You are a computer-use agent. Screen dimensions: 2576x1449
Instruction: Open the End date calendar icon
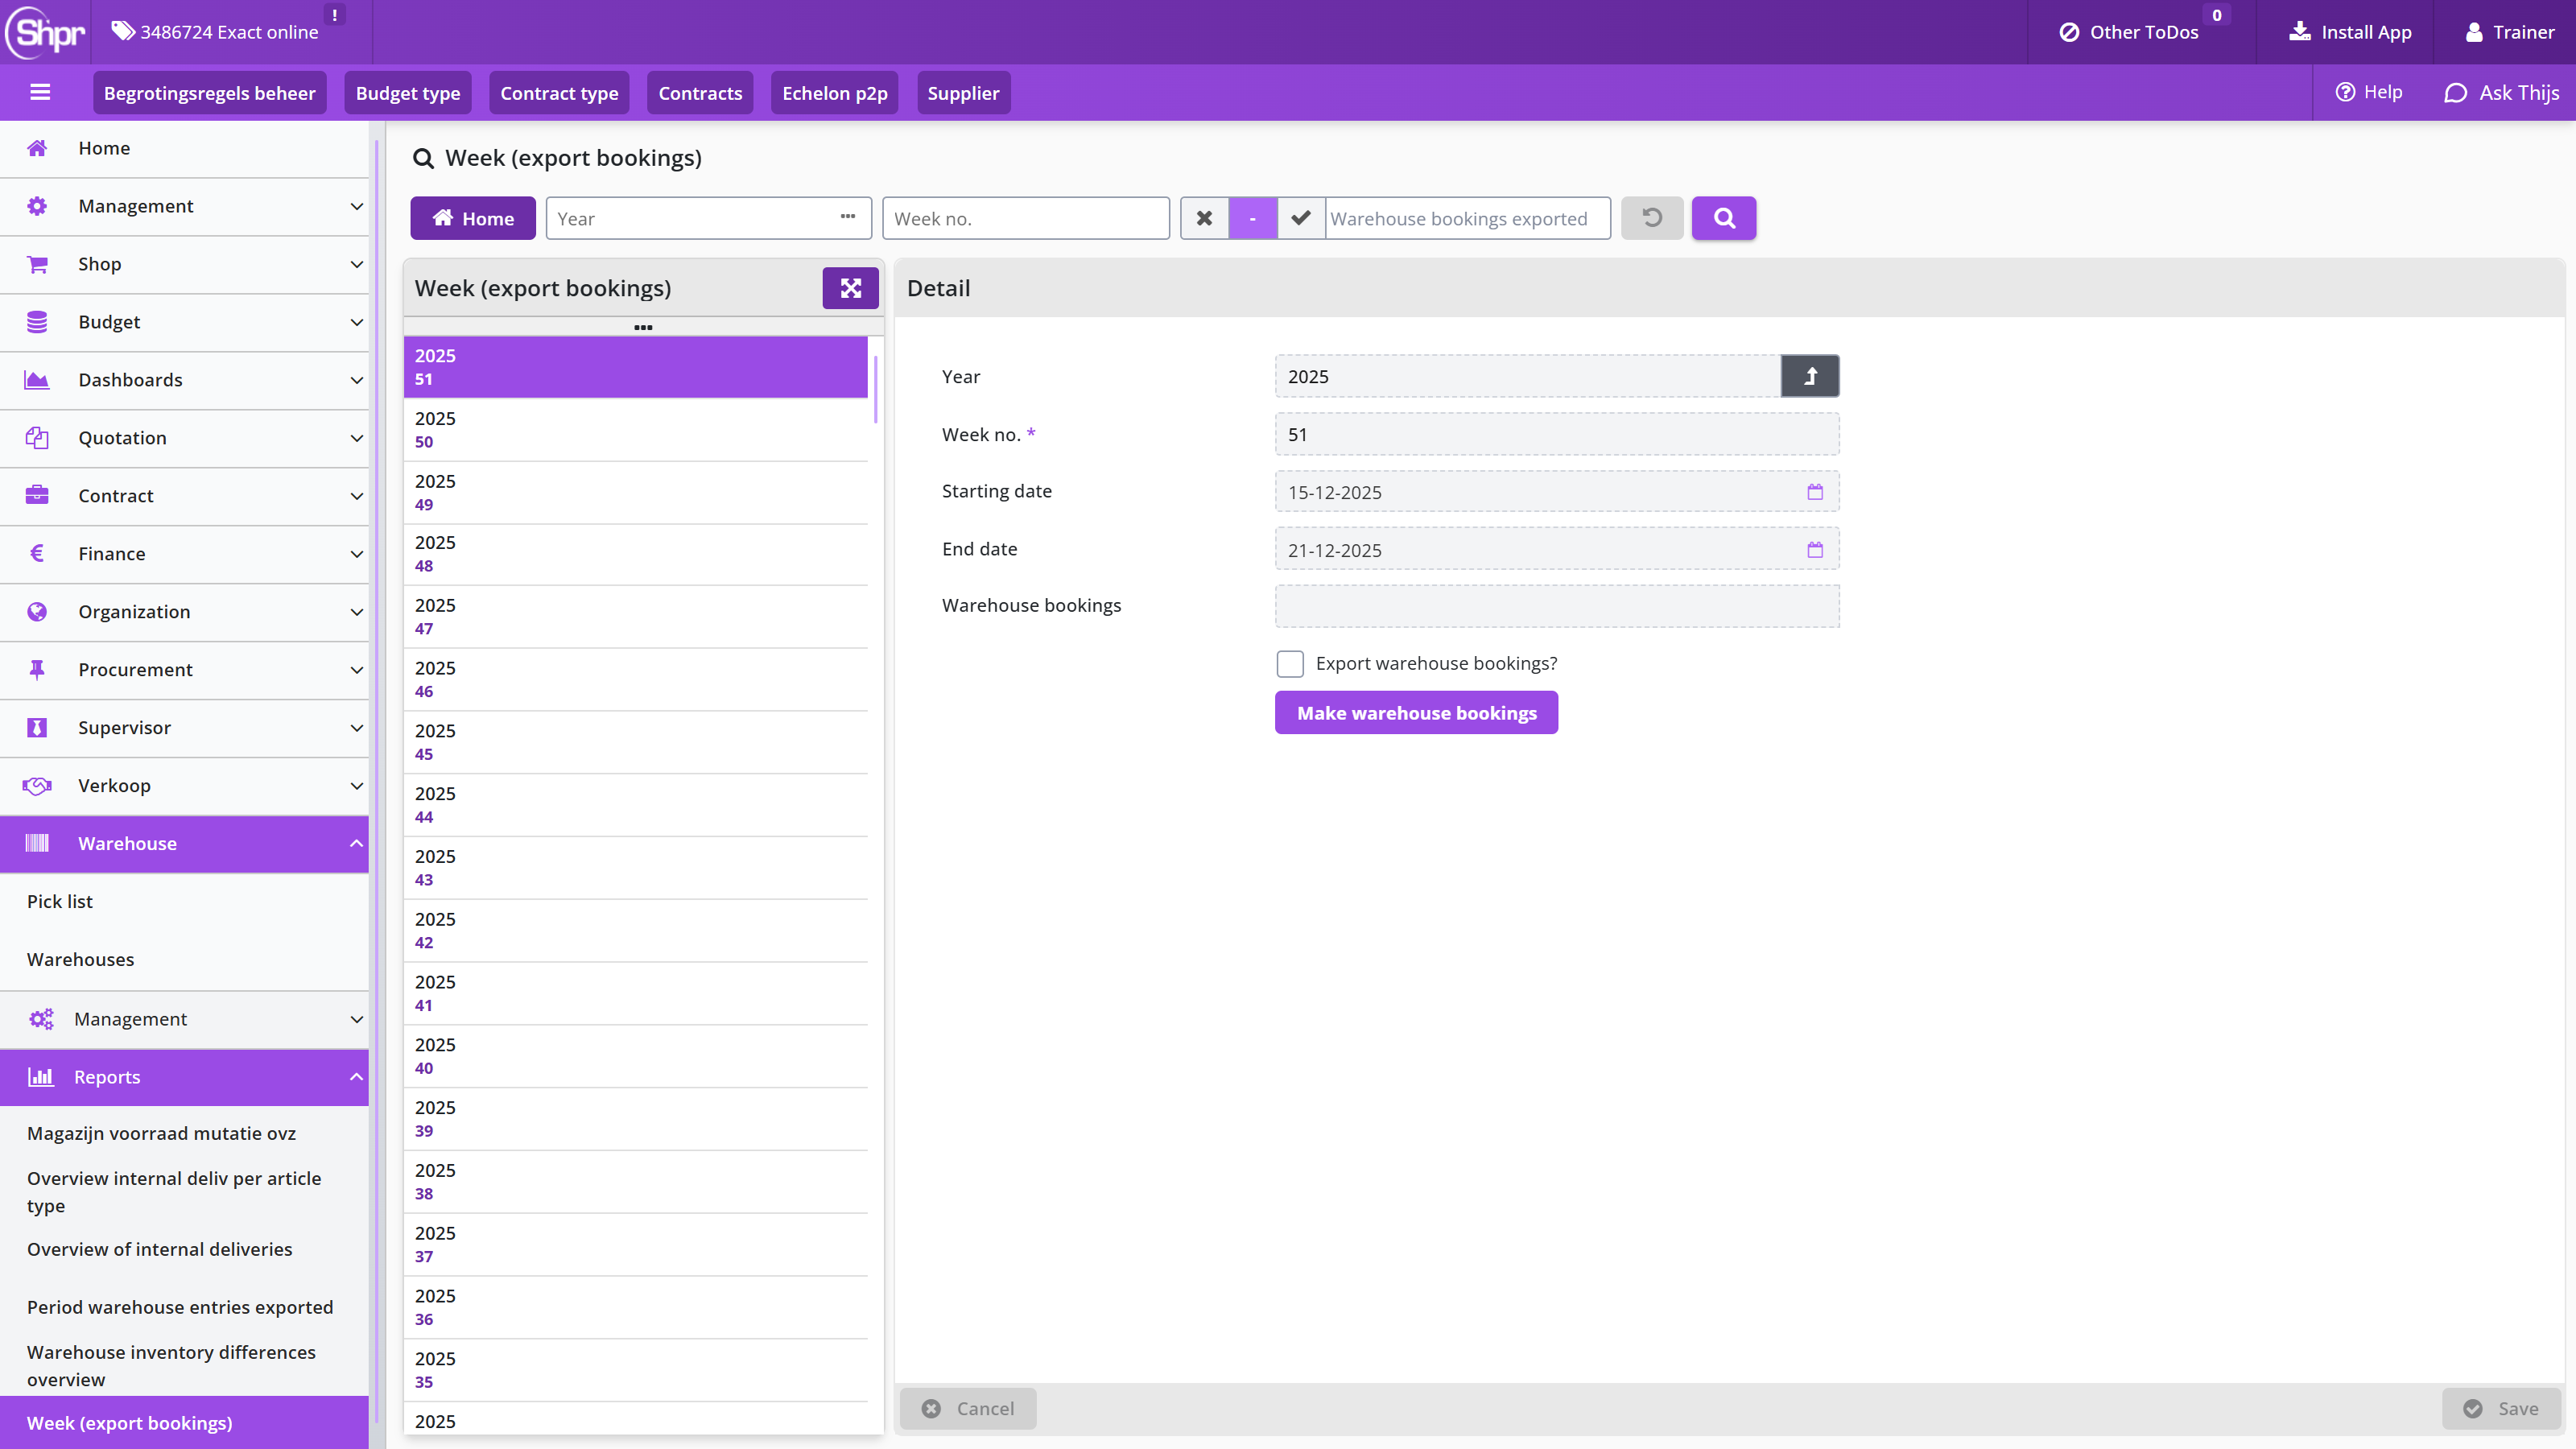[1815, 550]
